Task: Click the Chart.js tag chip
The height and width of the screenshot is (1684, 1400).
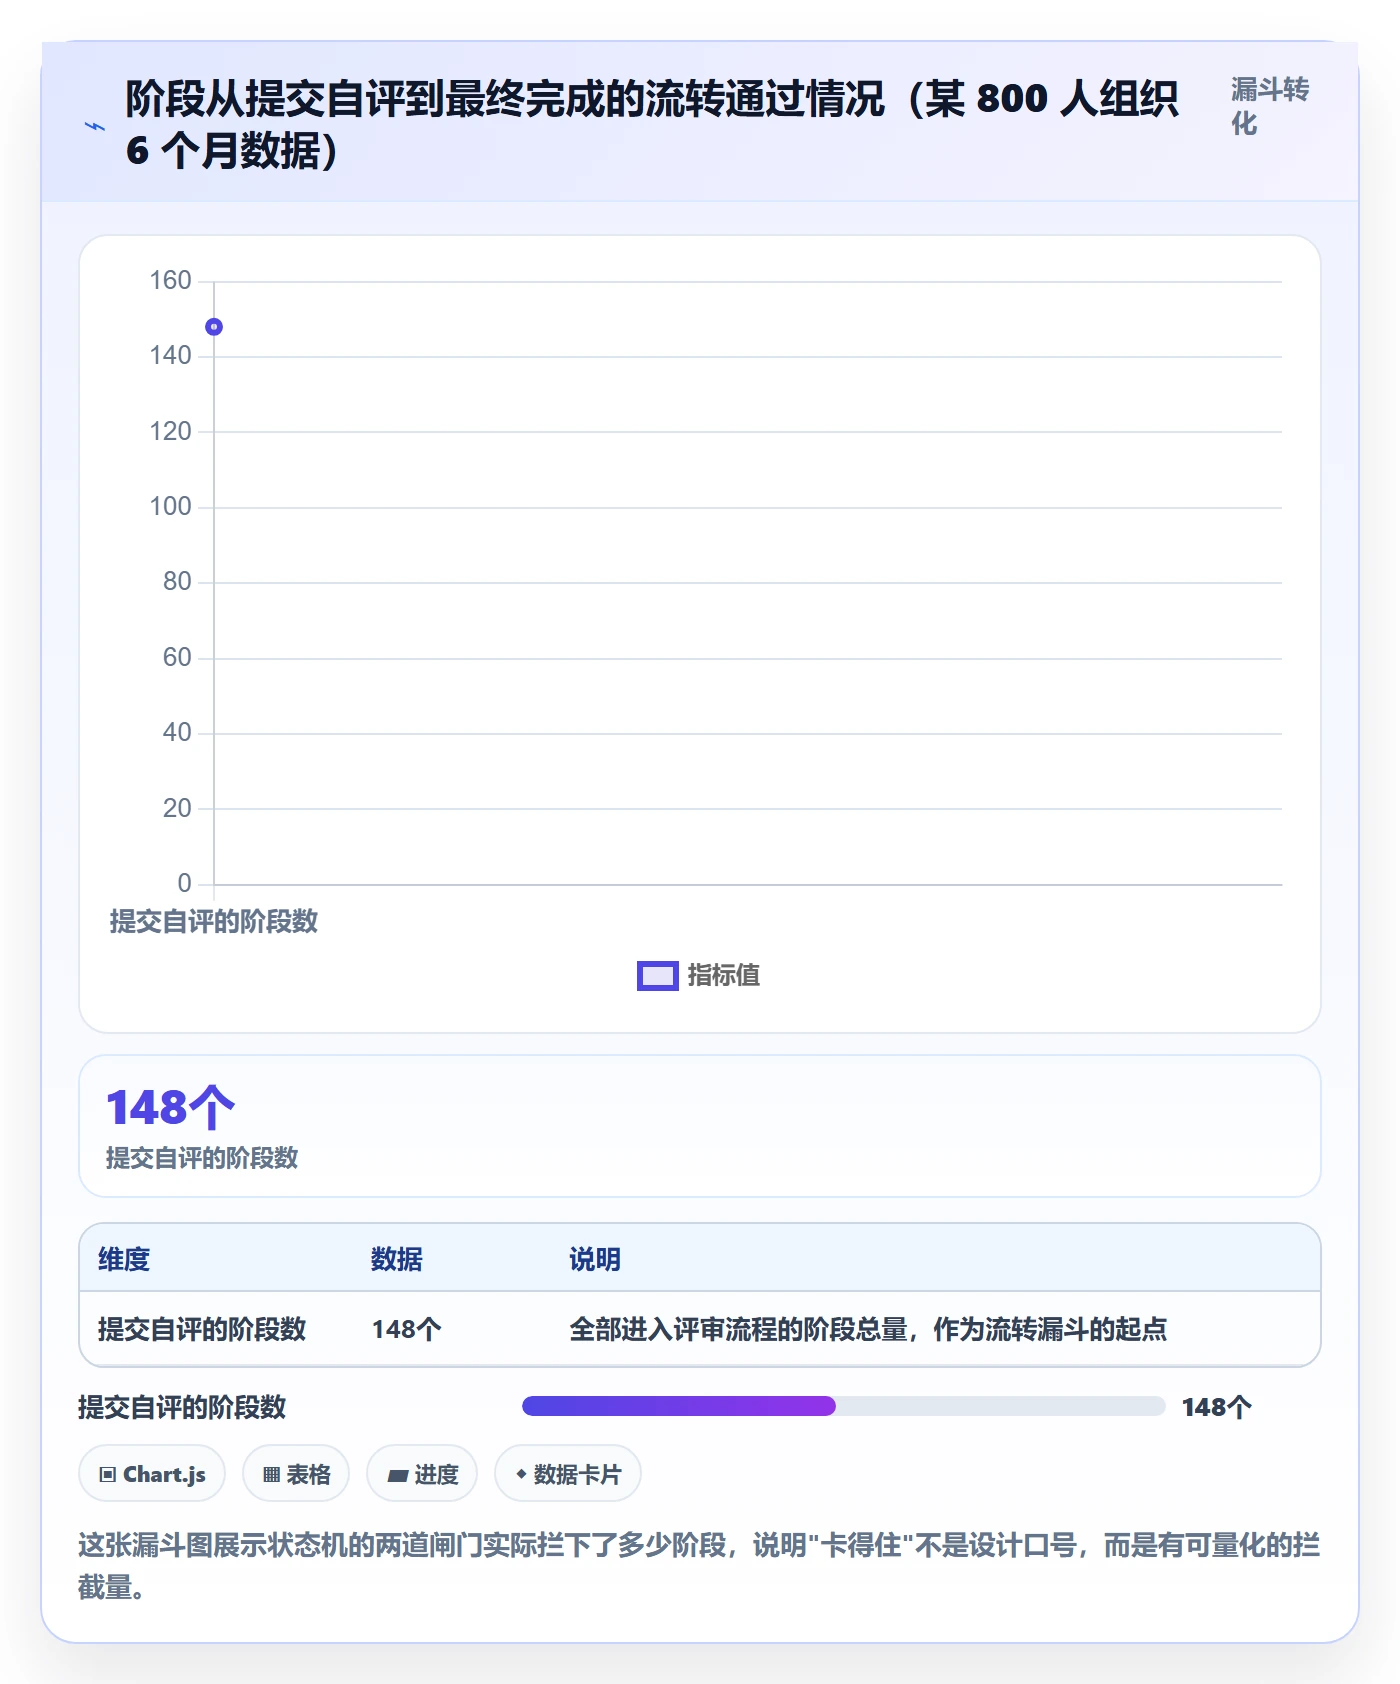Action: pyautogui.click(x=152, y=1473)
